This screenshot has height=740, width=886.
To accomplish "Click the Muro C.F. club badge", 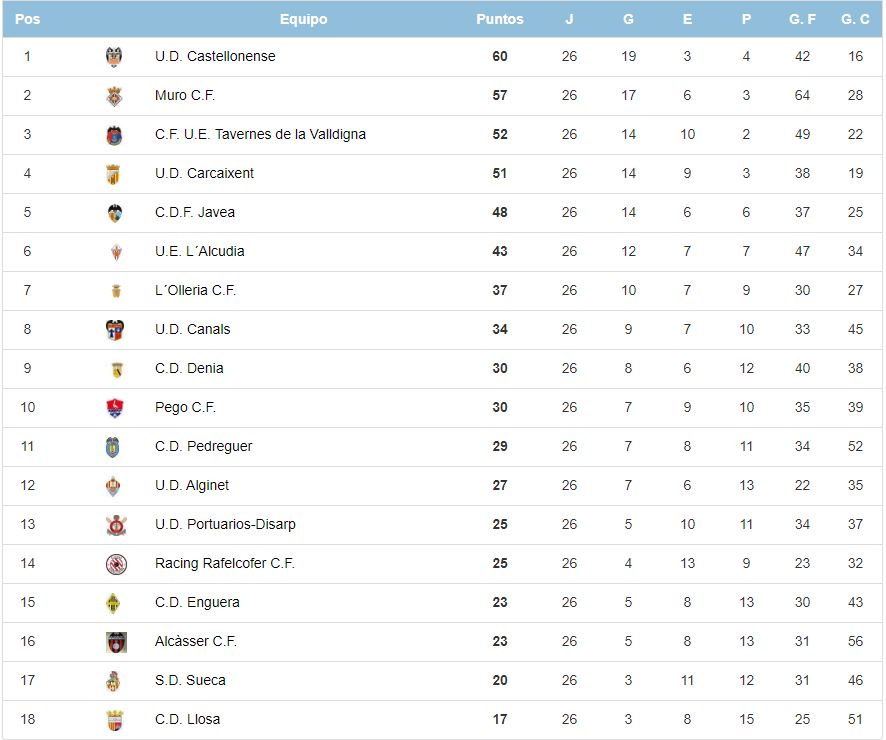I will pyautogui.click(x=114, y=96).
